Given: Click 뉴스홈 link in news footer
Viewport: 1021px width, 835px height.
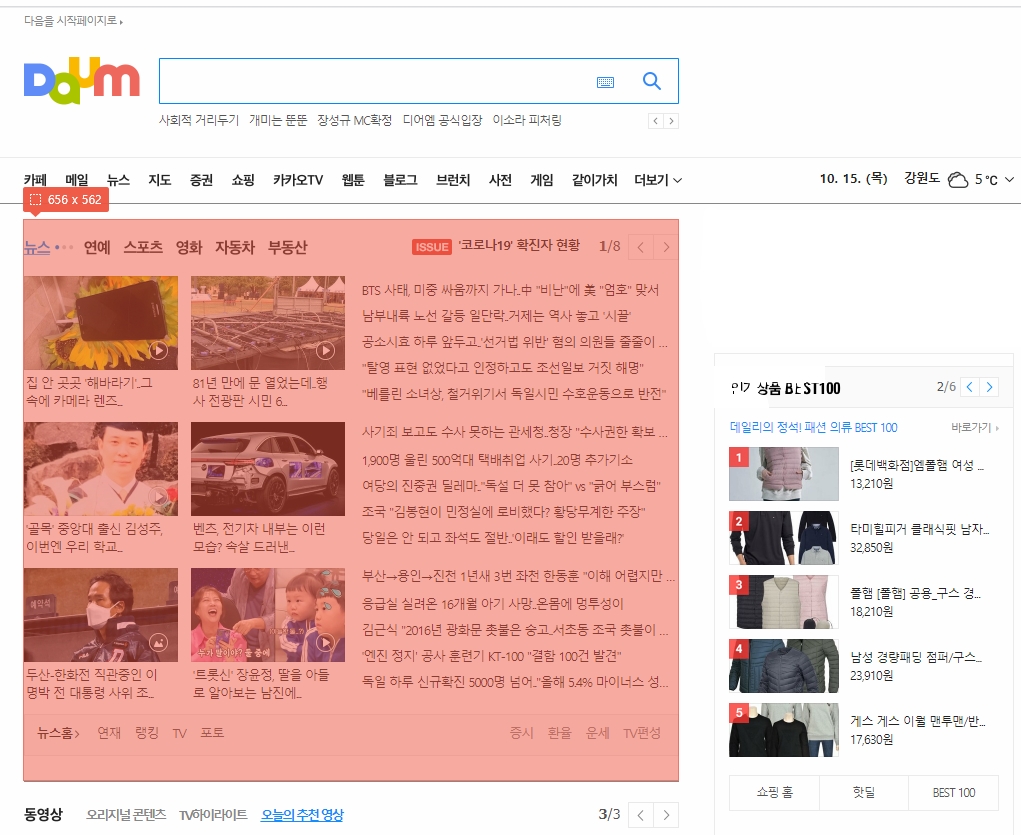Looking at the screenshot, I should 58,733.
